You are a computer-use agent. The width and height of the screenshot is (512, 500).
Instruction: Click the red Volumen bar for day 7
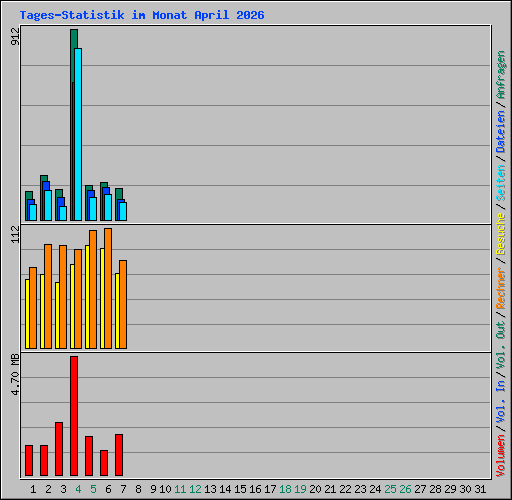click(x=119, y=455)
